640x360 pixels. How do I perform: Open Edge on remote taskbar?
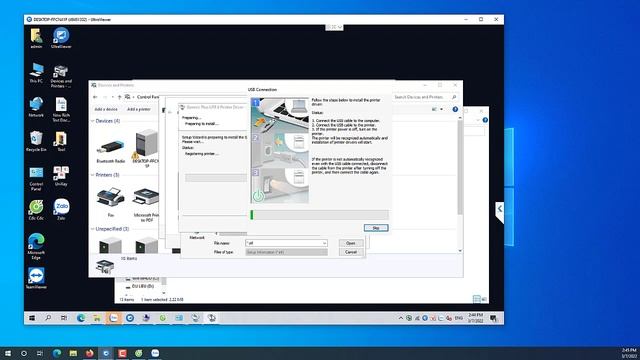(x=81, y=318)
